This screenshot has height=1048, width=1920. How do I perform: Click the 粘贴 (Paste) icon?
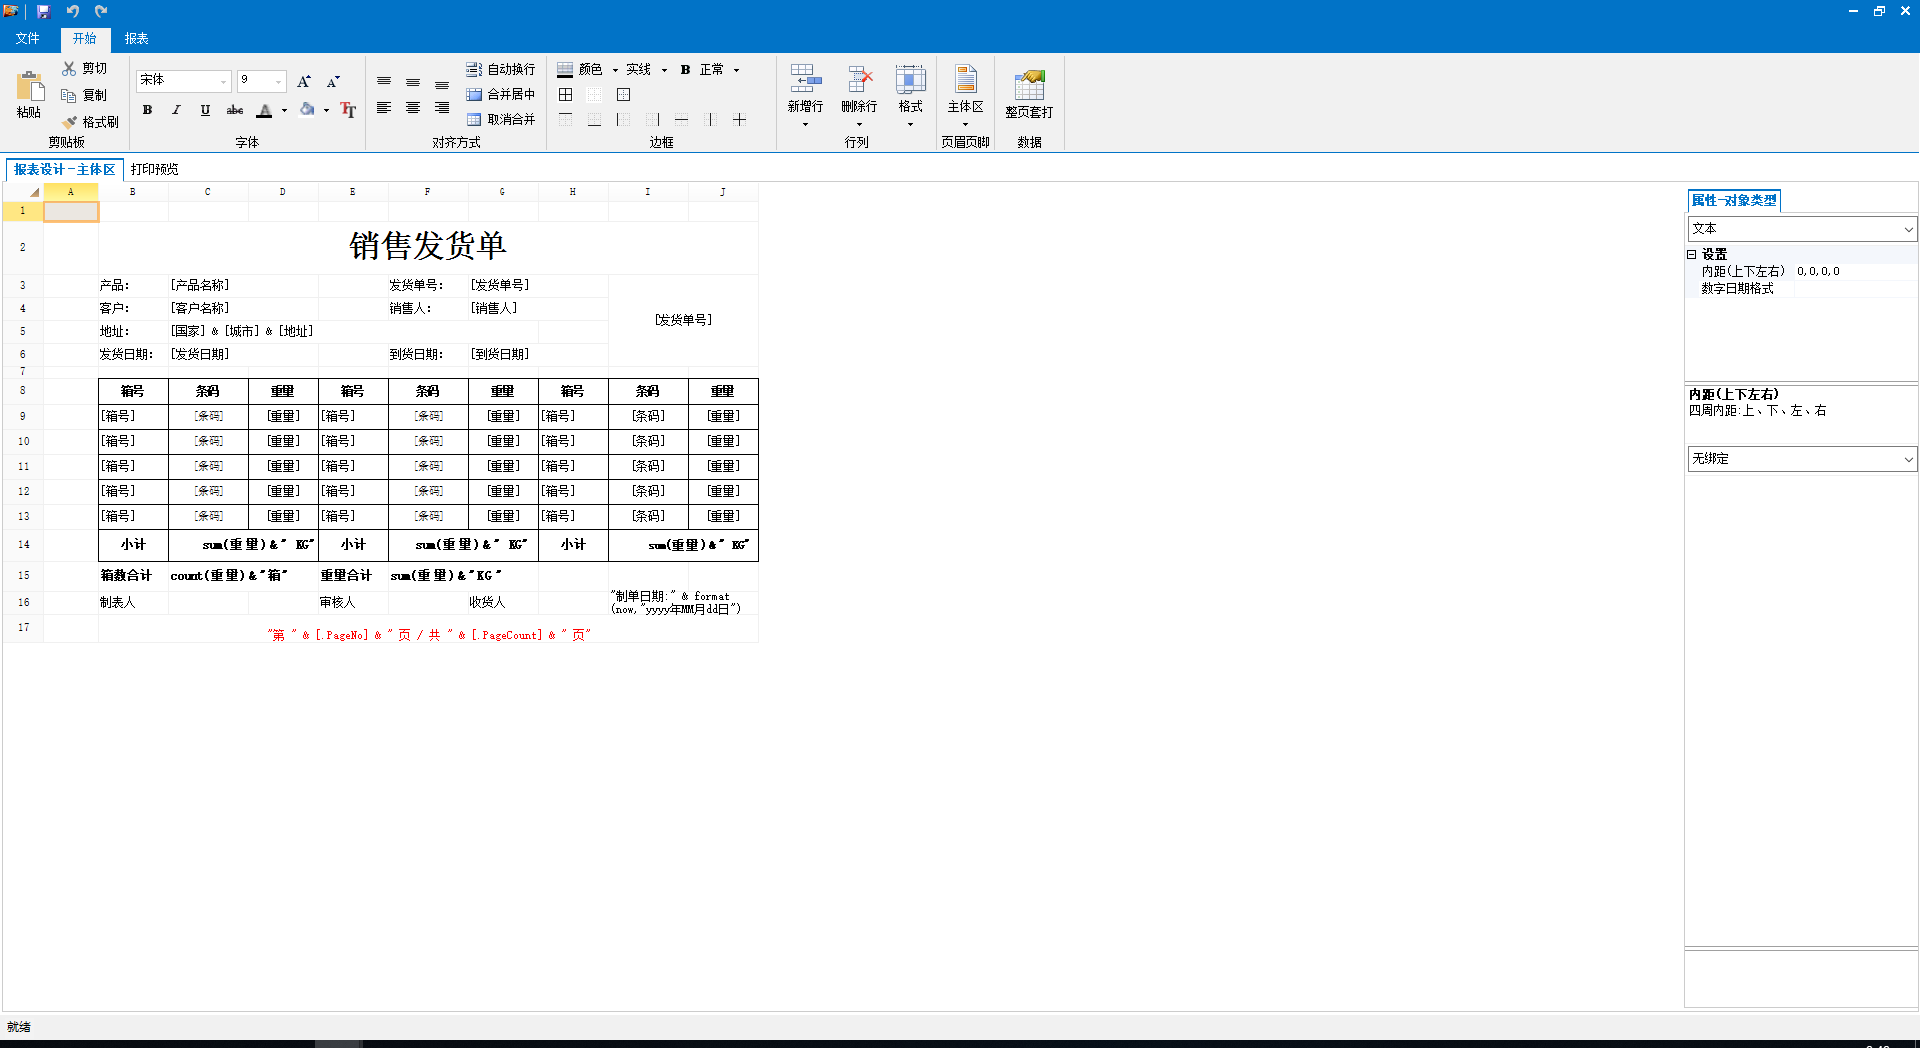tap(29, 87)
